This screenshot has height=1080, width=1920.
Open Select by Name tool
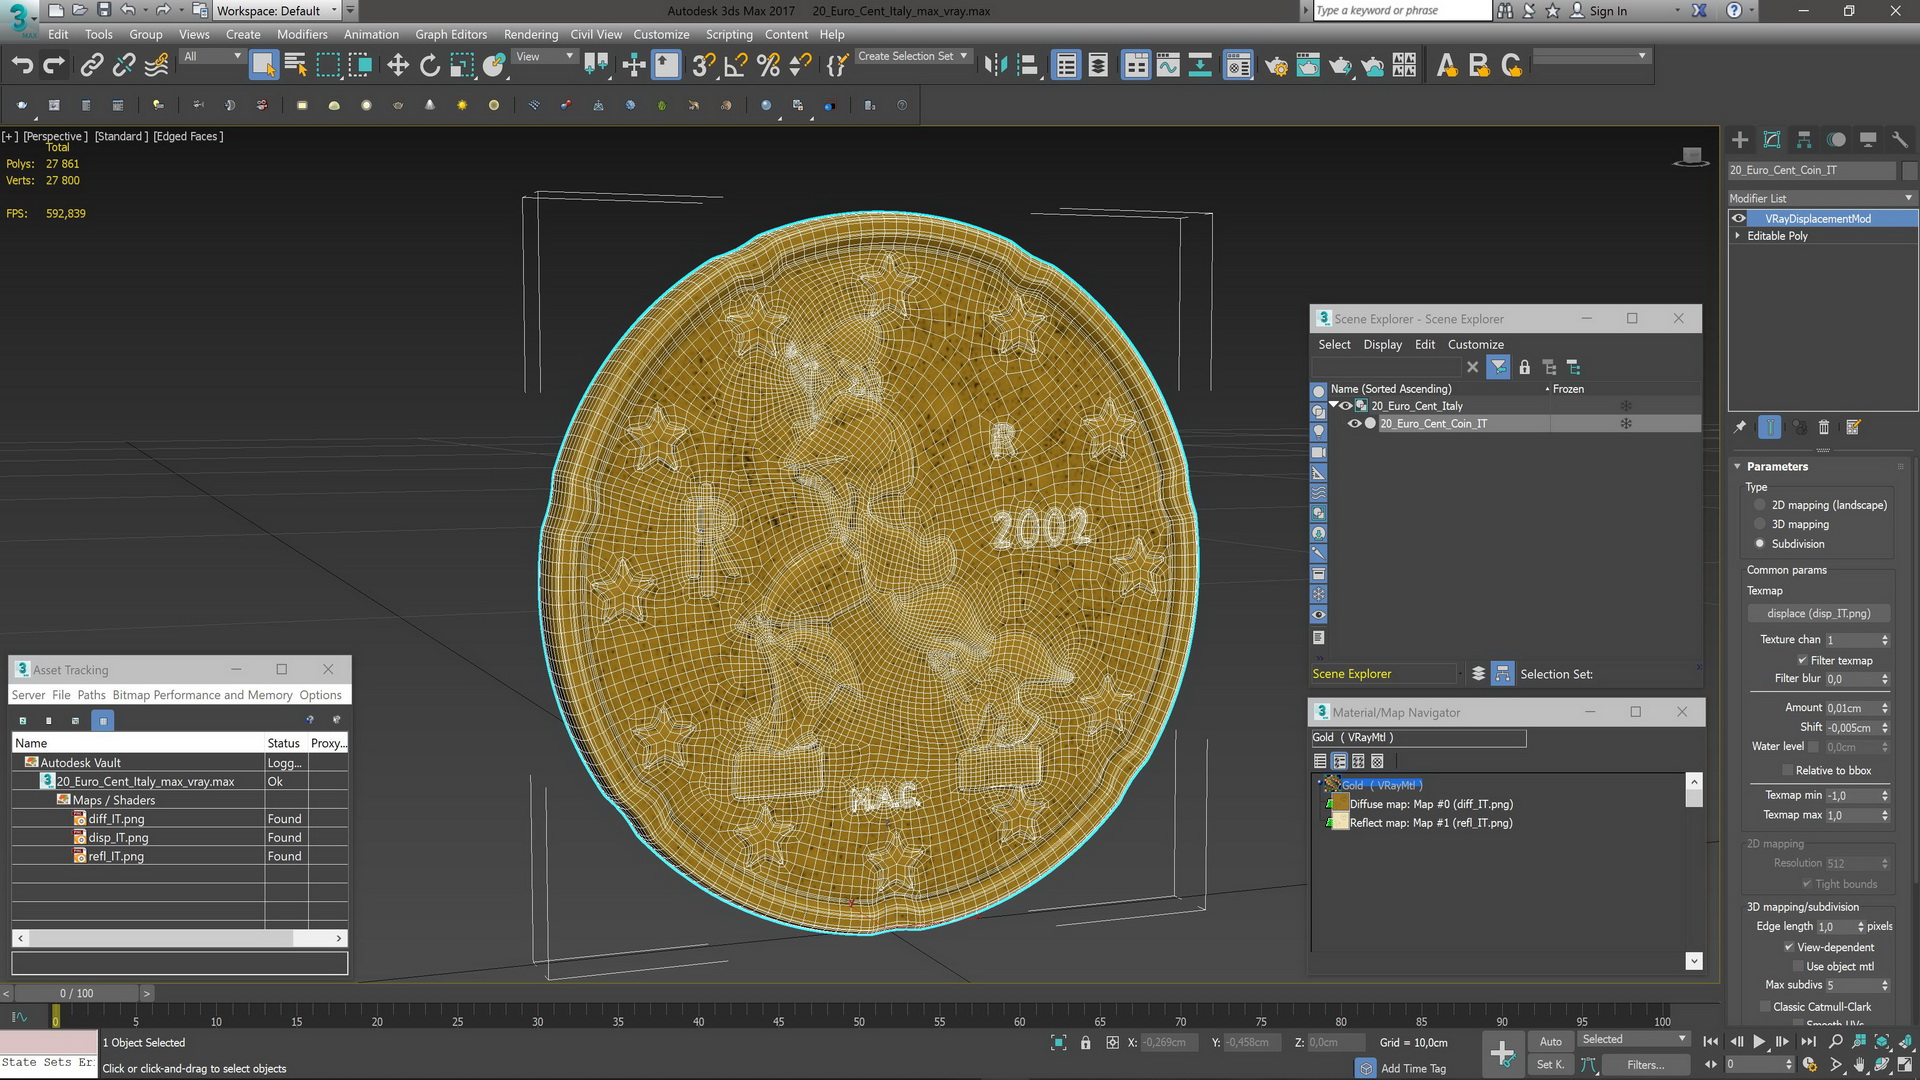tap(296, 66)
